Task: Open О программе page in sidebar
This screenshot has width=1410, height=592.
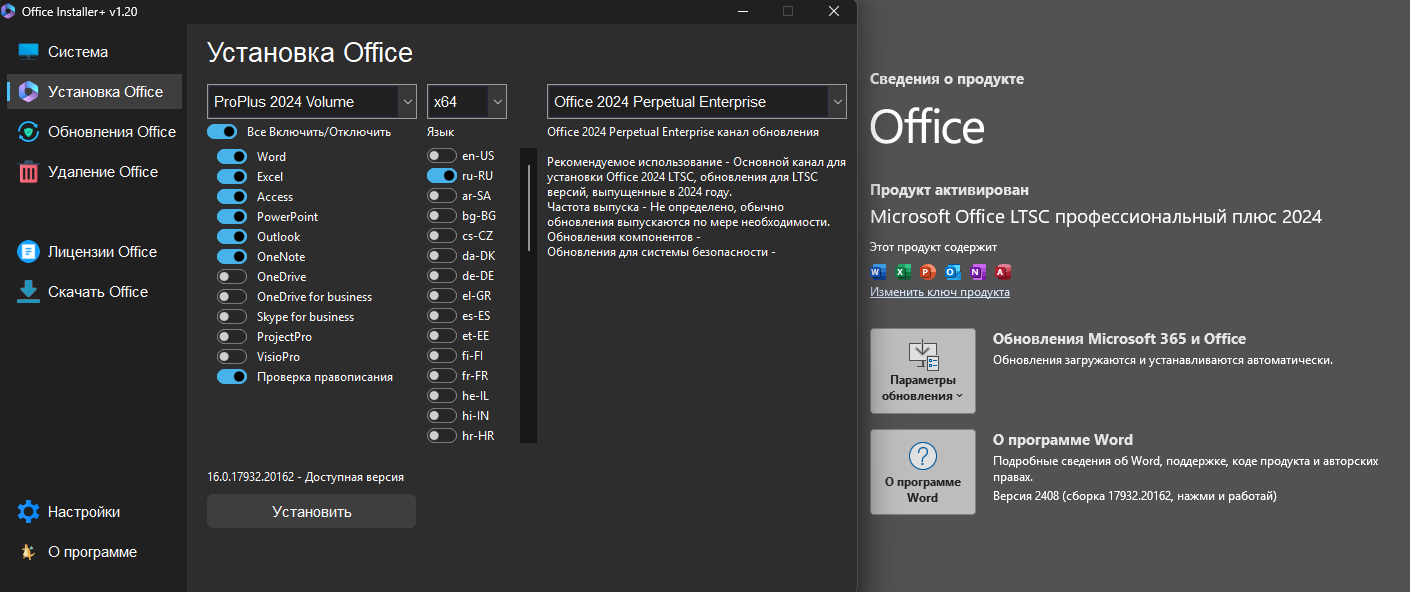Action: pos(95,552)
